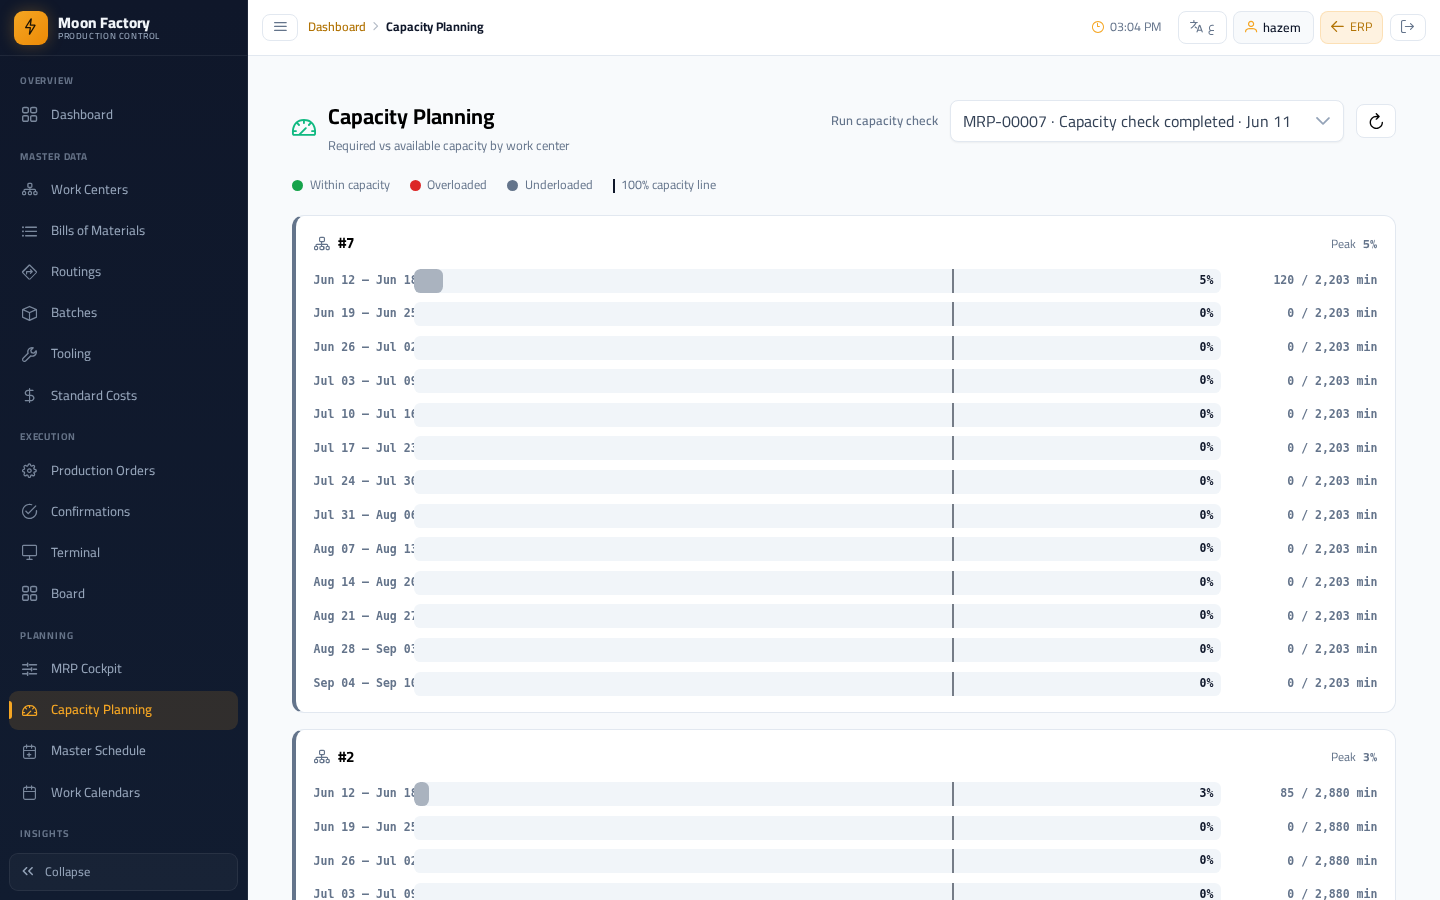Open the Confirmations page
The image size is (1440, 900).
[x=124, y=512]
